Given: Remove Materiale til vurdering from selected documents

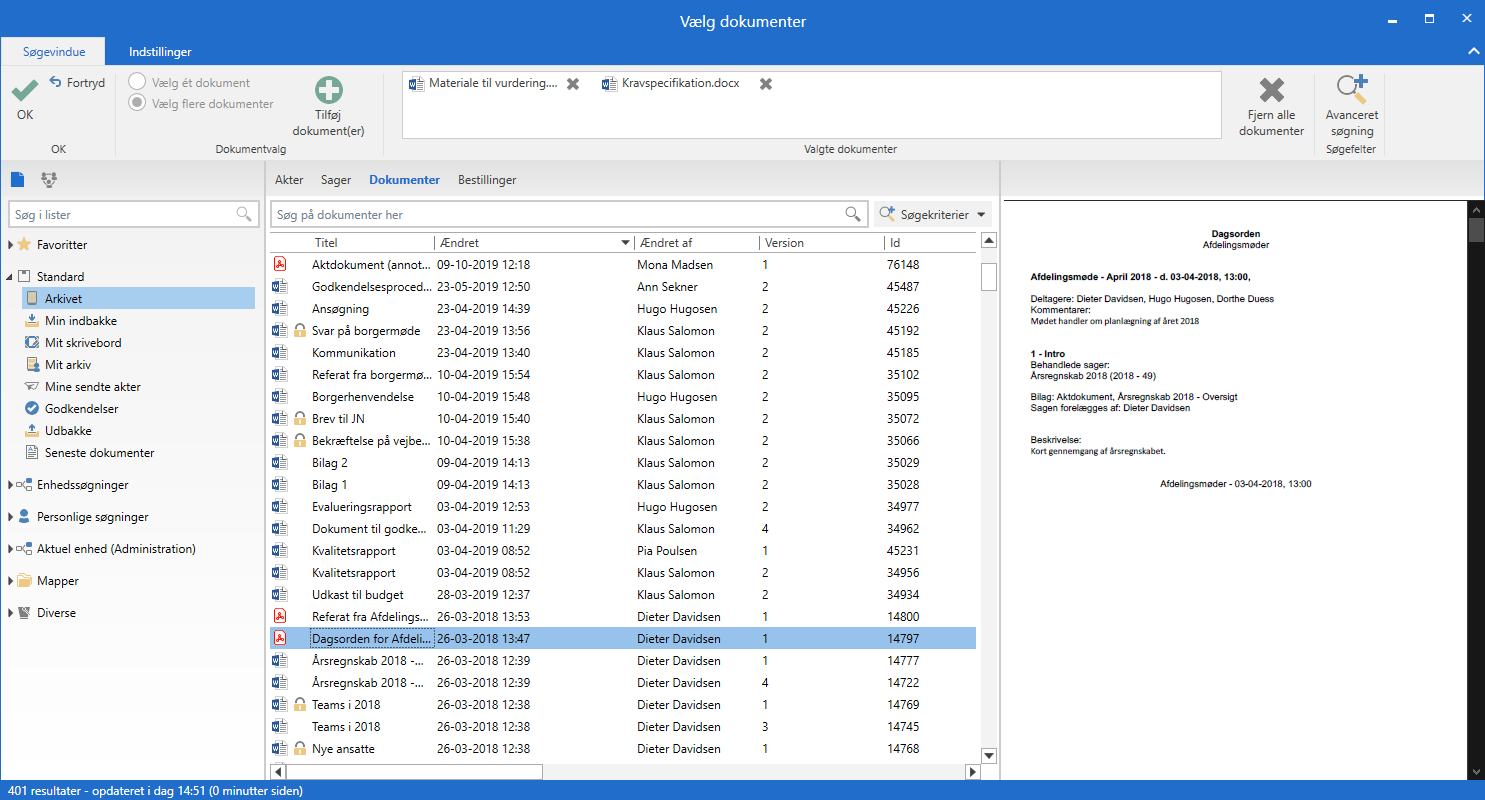Looking at the screenshot, I should point(573,84).
